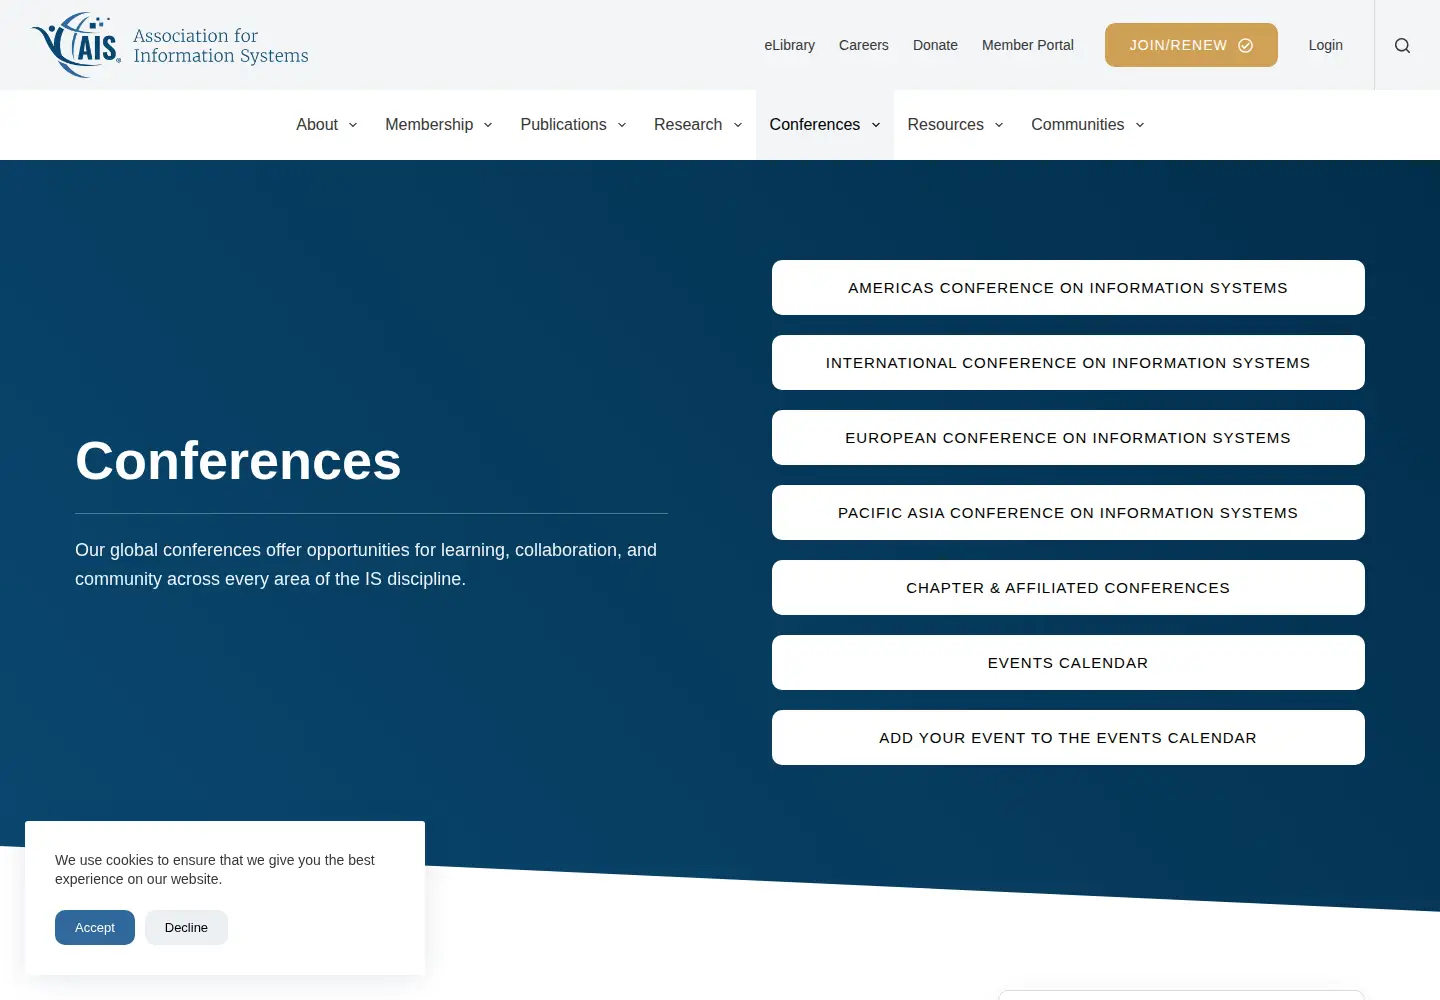Go to the eLibrary link
Viewport: 1440px width, 1000px height.
pyautogui.click(x=789, y=45)
